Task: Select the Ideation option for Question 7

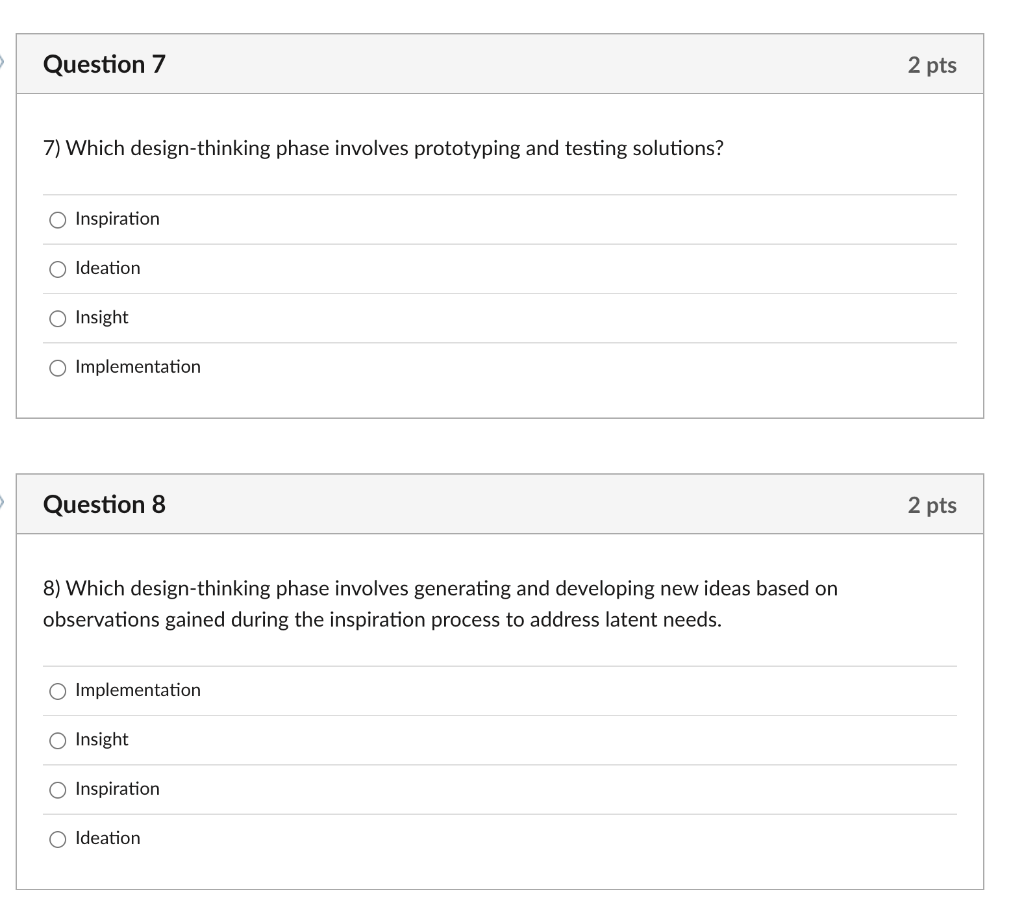Action: click(x=57, y=268)
